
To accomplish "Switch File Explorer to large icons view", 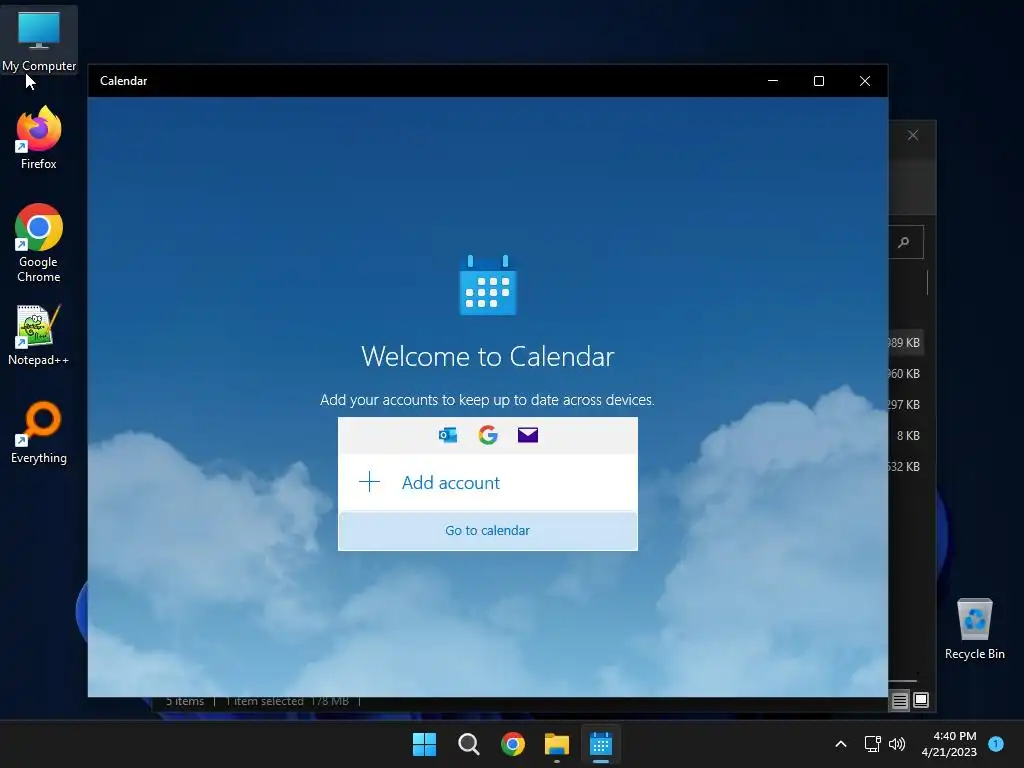I will point(921,701).
